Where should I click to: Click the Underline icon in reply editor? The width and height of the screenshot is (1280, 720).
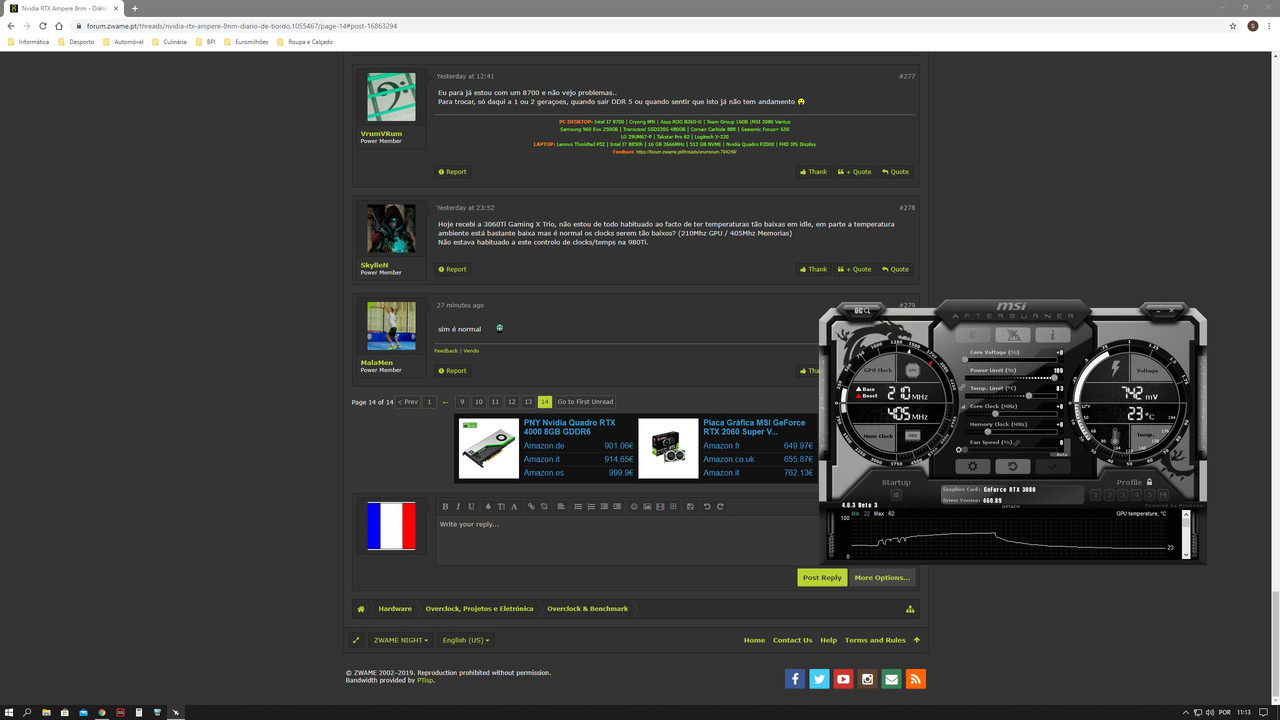click(471, 506)
